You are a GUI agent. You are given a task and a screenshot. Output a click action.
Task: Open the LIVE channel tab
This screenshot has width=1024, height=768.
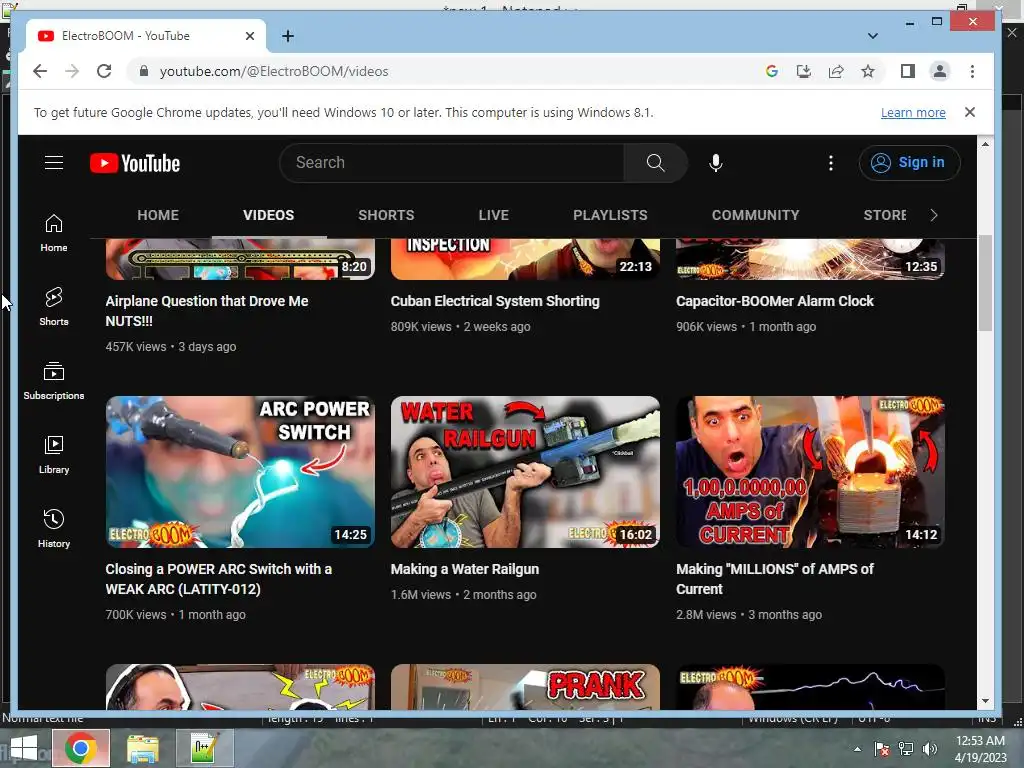[494, 215]
